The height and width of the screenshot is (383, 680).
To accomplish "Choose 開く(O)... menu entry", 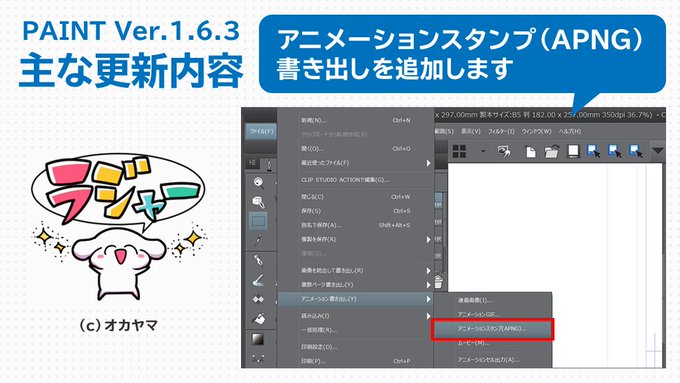I will click(356, 148).
